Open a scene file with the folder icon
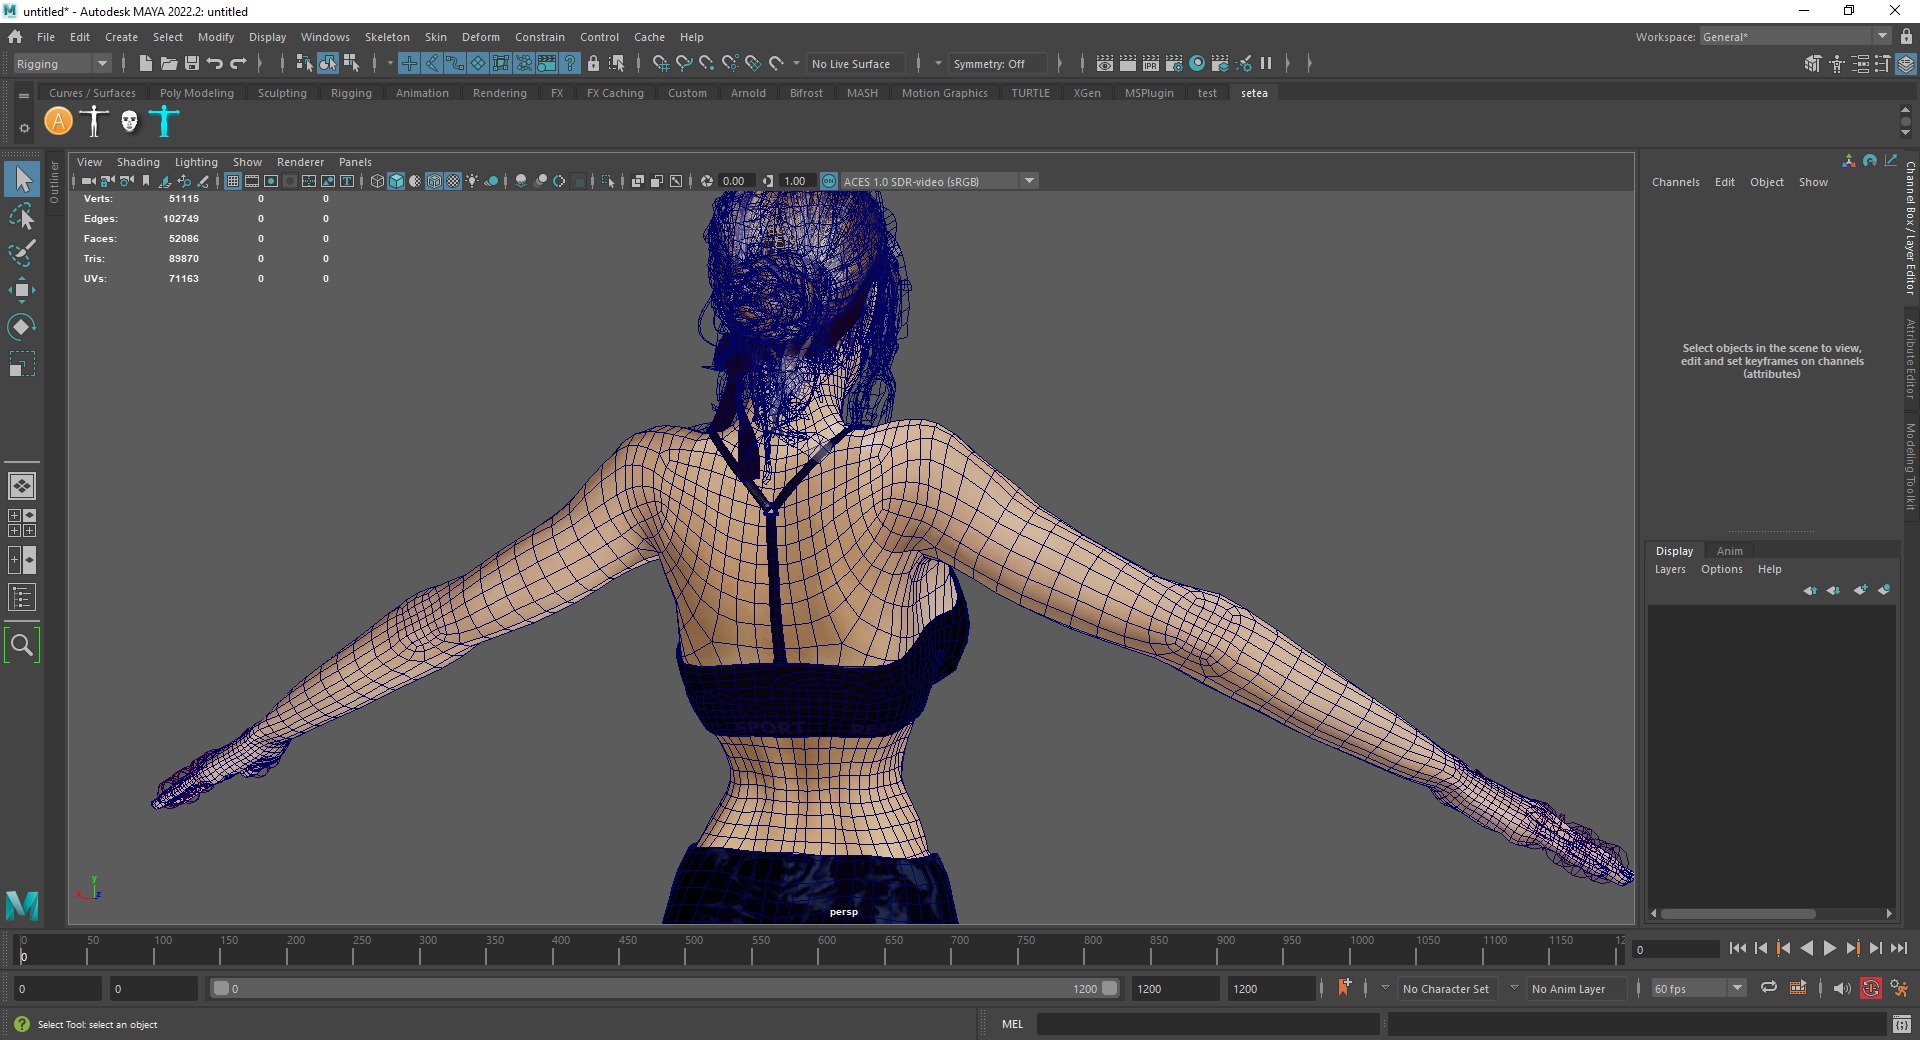 tap(169, 63)
